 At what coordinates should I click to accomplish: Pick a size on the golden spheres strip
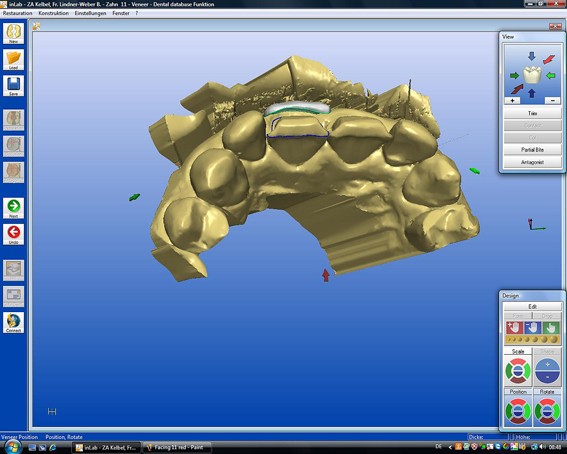[x=532, y=339]
